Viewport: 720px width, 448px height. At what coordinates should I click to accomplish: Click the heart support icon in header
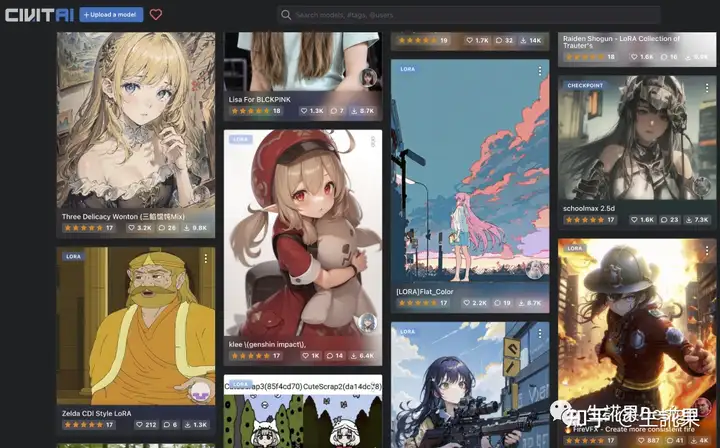click(156, 15)
